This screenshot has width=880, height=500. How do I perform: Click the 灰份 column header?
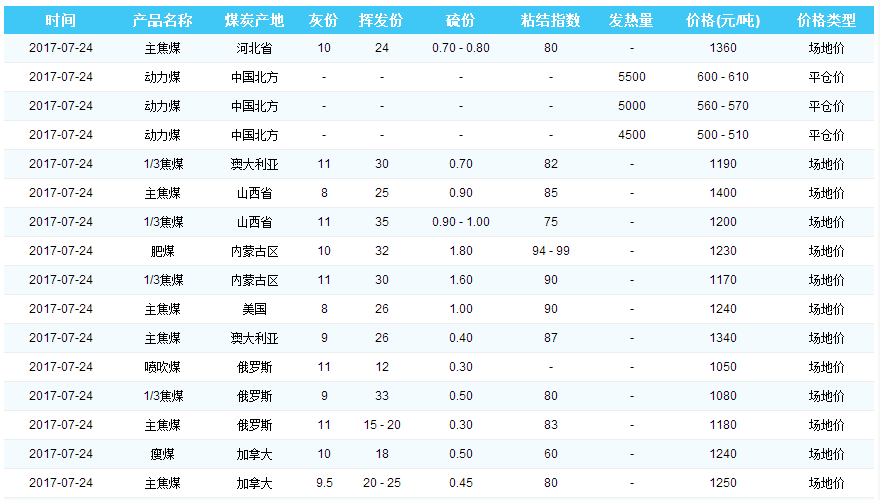[x=323, y=21]
